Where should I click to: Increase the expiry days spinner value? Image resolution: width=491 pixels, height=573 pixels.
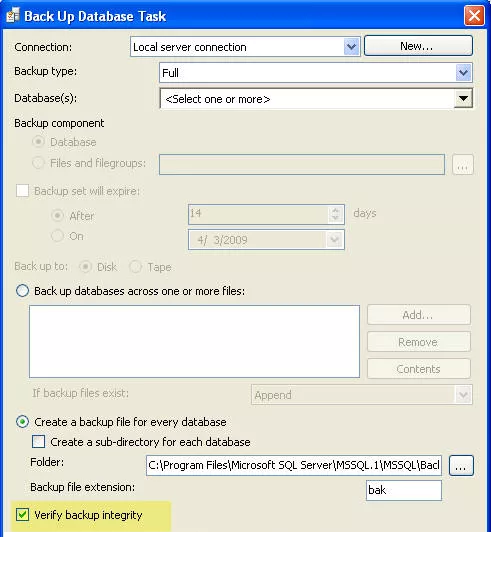(x=335, y=210)
